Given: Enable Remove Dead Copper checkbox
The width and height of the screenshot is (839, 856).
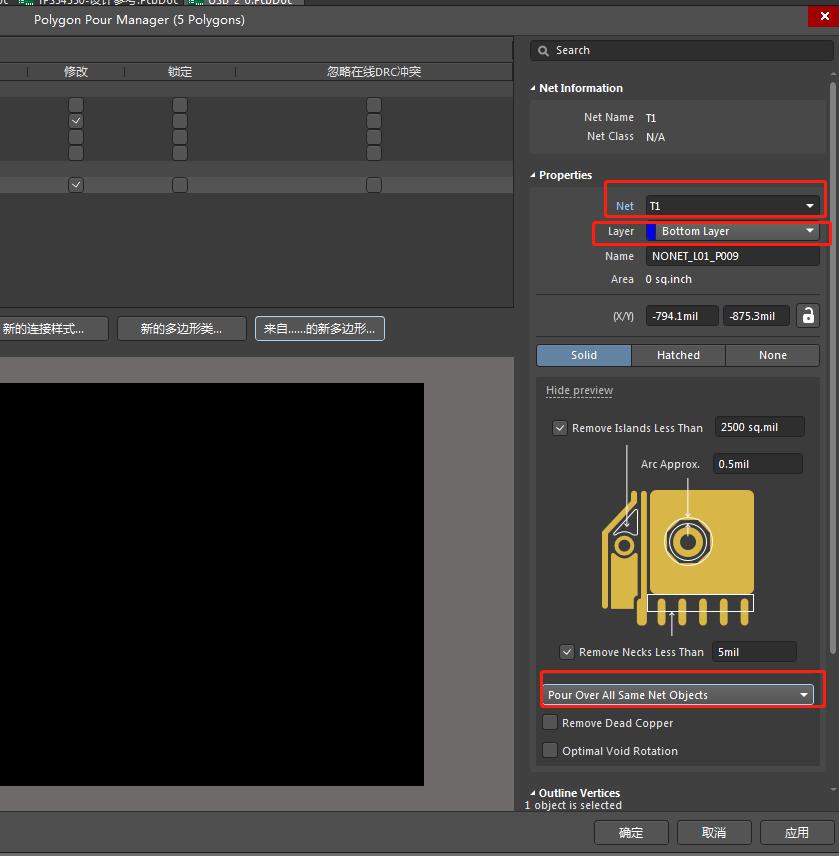Looking at the screenshot, I should click(550, 723).
